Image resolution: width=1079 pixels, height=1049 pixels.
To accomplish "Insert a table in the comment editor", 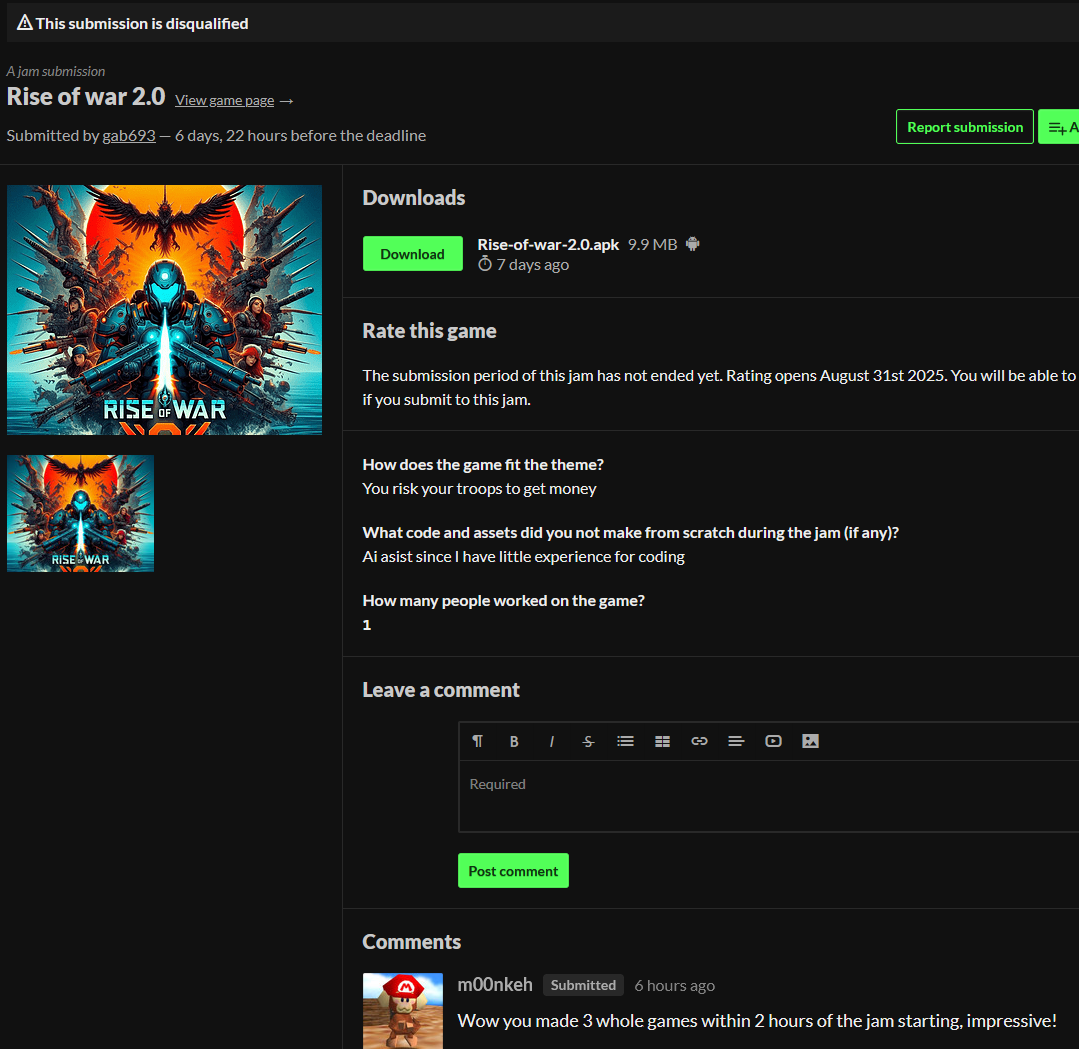I will click(663, 741).
